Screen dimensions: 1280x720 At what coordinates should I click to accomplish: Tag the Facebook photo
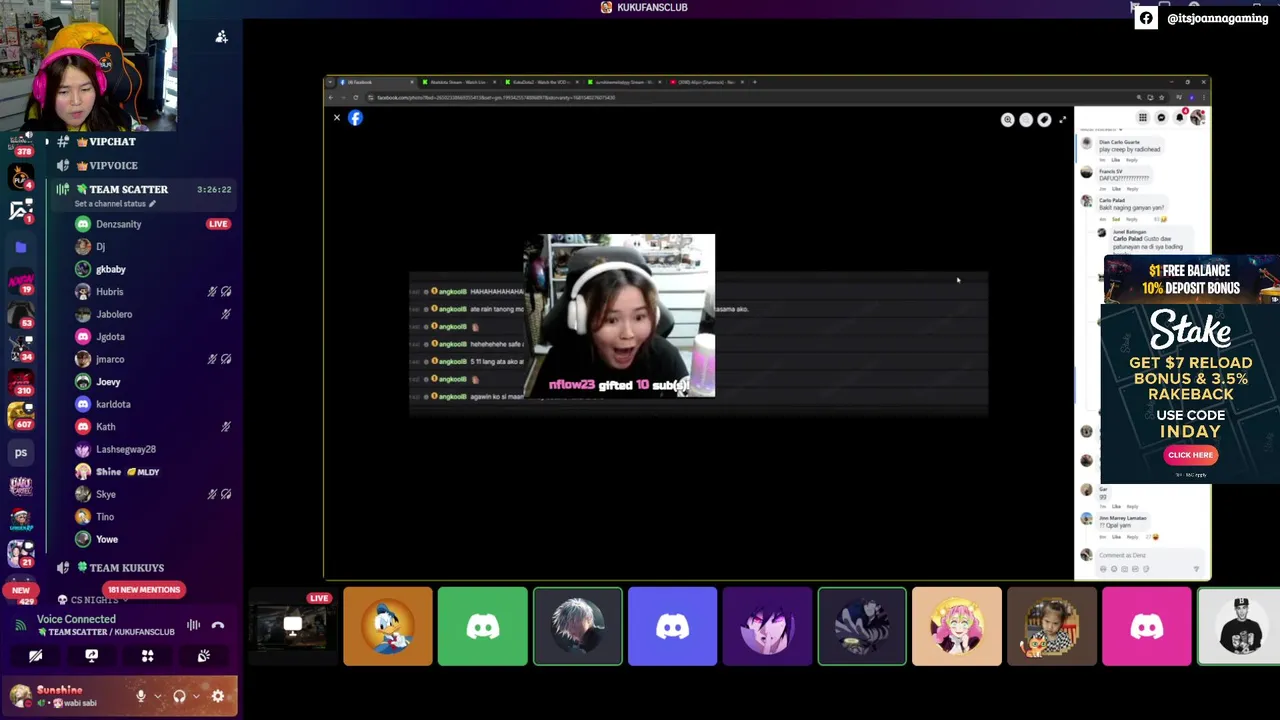[x=1044, y=120]
